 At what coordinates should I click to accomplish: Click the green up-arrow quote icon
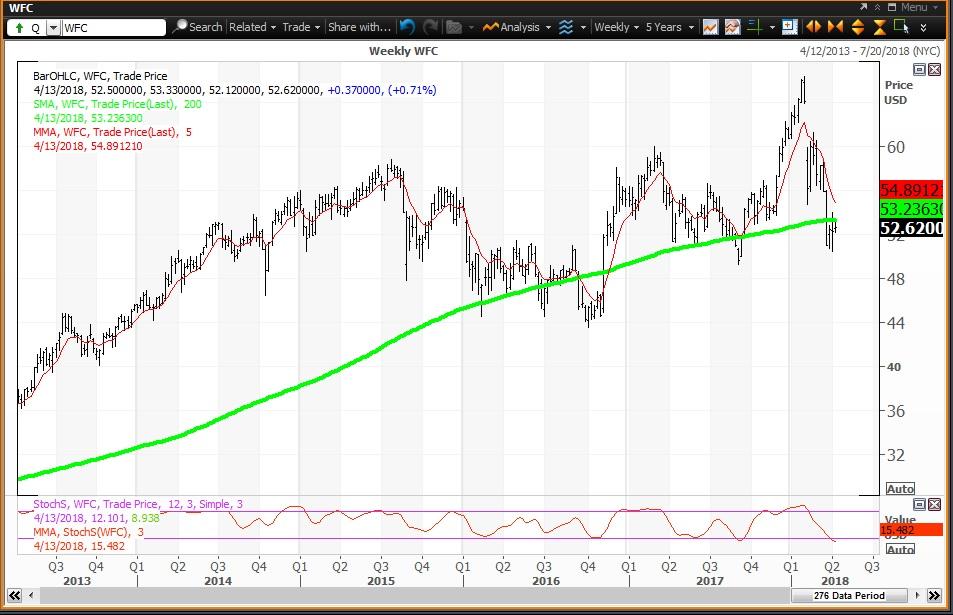(x=19, y=28)
